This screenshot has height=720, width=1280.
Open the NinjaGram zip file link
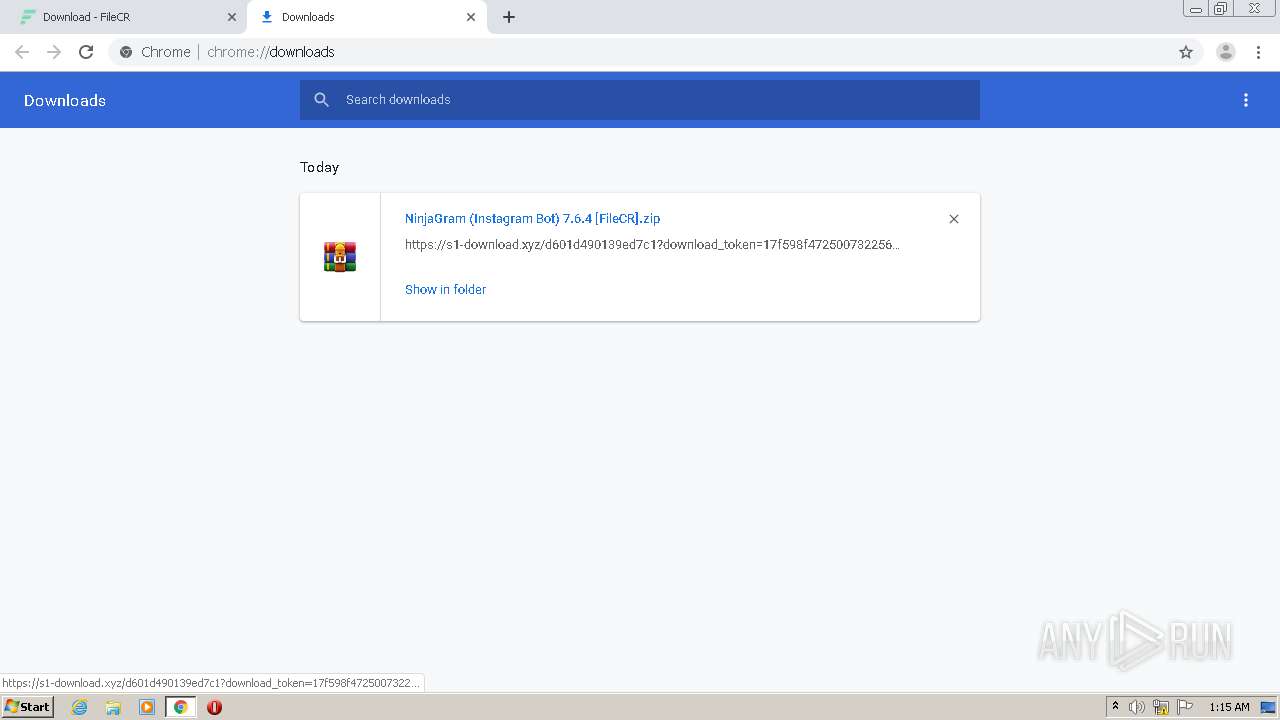[x=532, y=218]
